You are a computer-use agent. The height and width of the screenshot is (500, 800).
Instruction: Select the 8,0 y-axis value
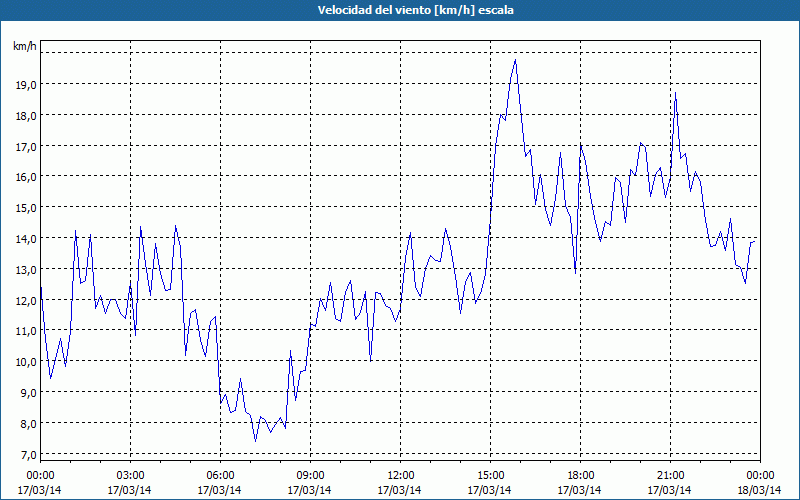(x=28, y=423)
